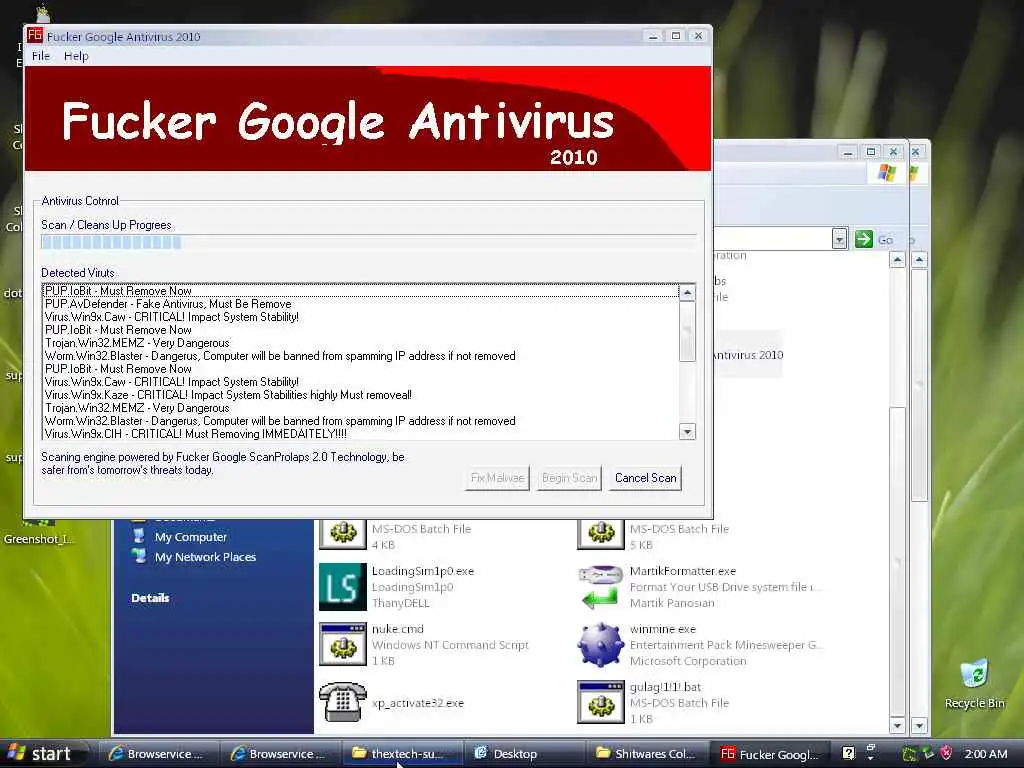Open the Help menu in antivirus window
The height and width of the screenshot is (768, 1024).
(76, 56)
